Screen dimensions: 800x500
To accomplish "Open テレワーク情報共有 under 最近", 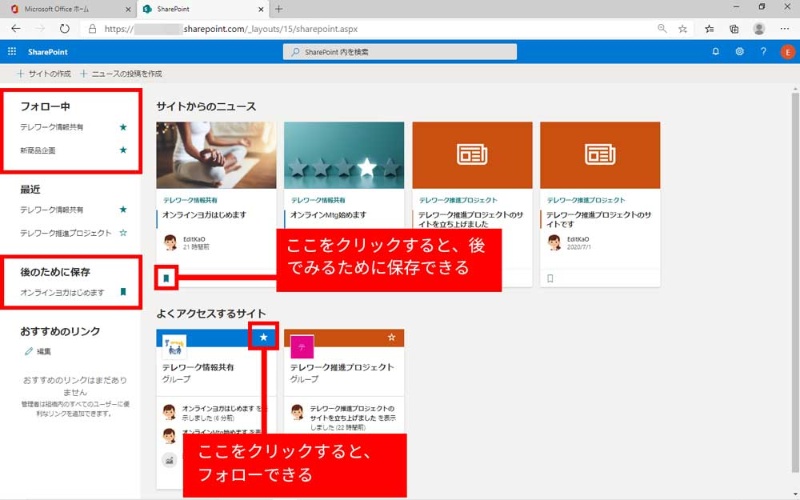I will (52, 210).
